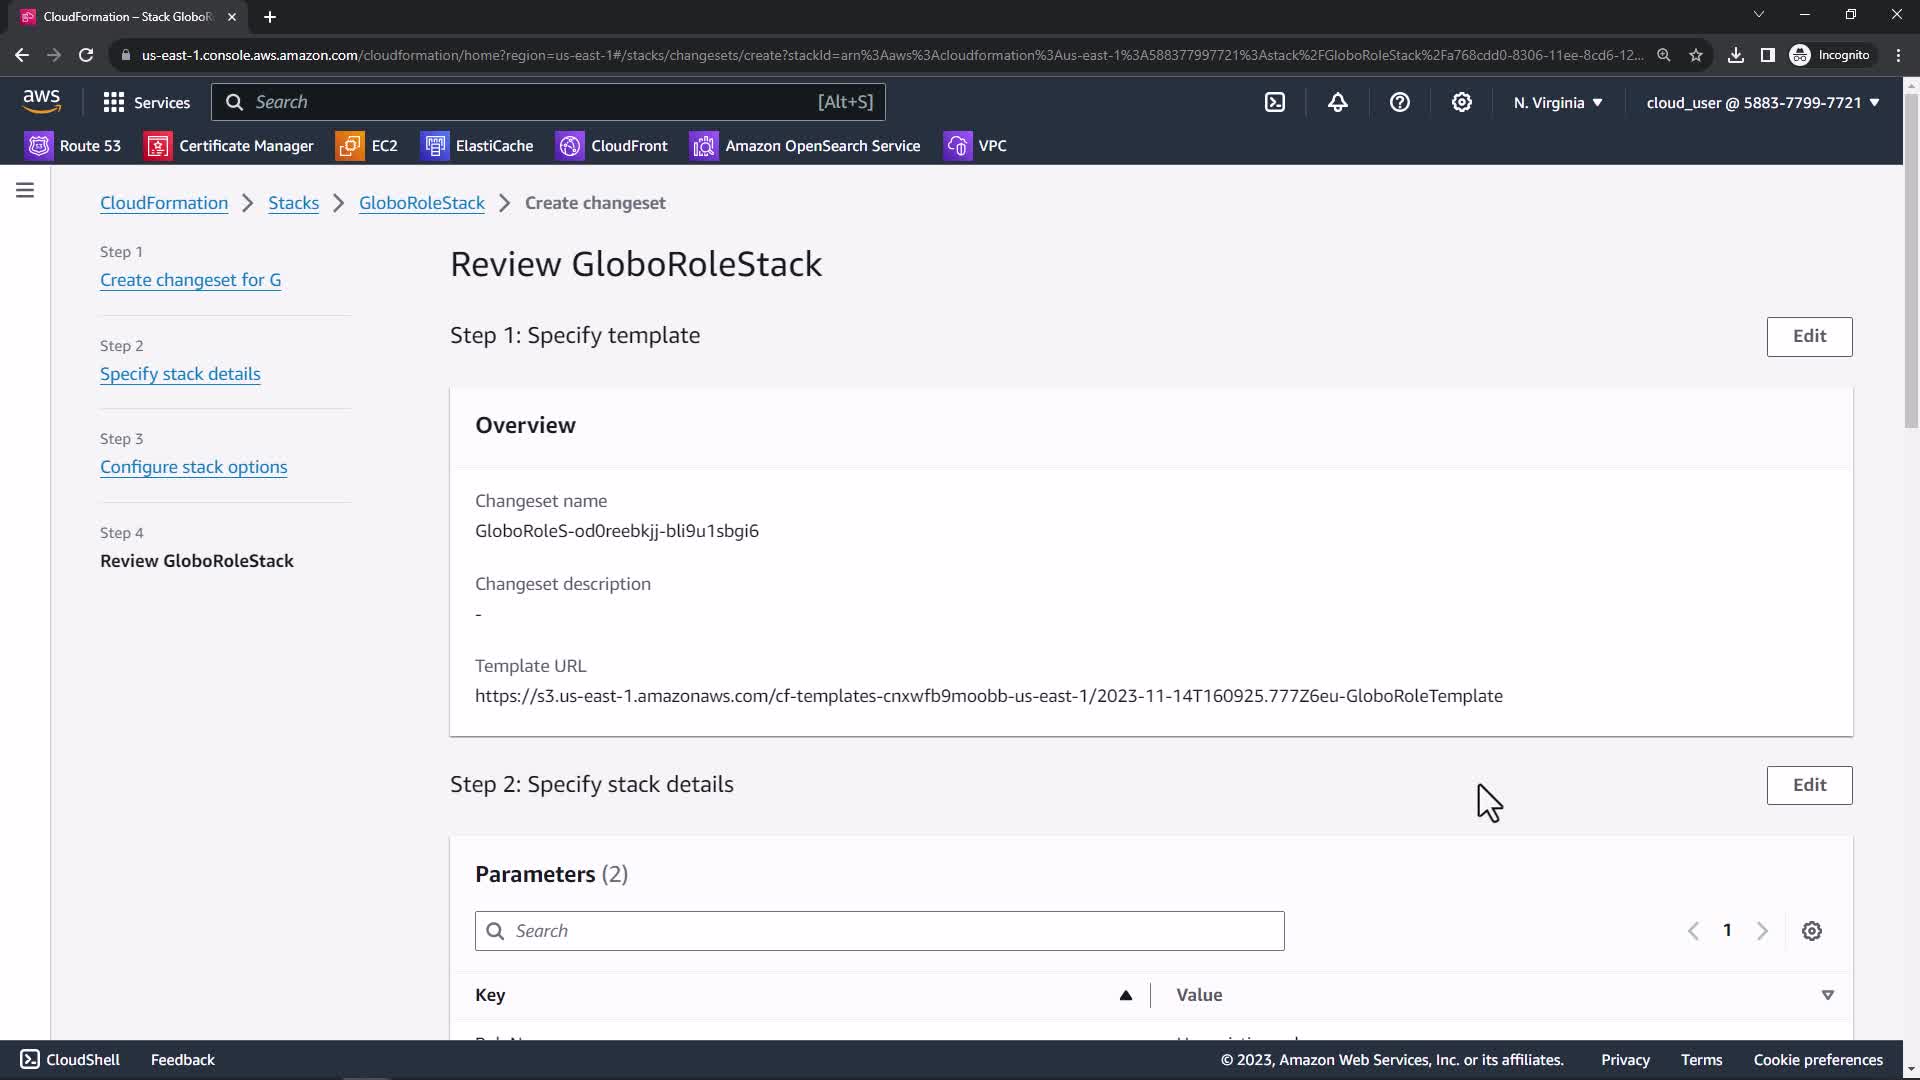The width and height of the screenshot is (1920, 1080).
Task: Open the cloud_user account dropdown
Action: pos(1762,102)
